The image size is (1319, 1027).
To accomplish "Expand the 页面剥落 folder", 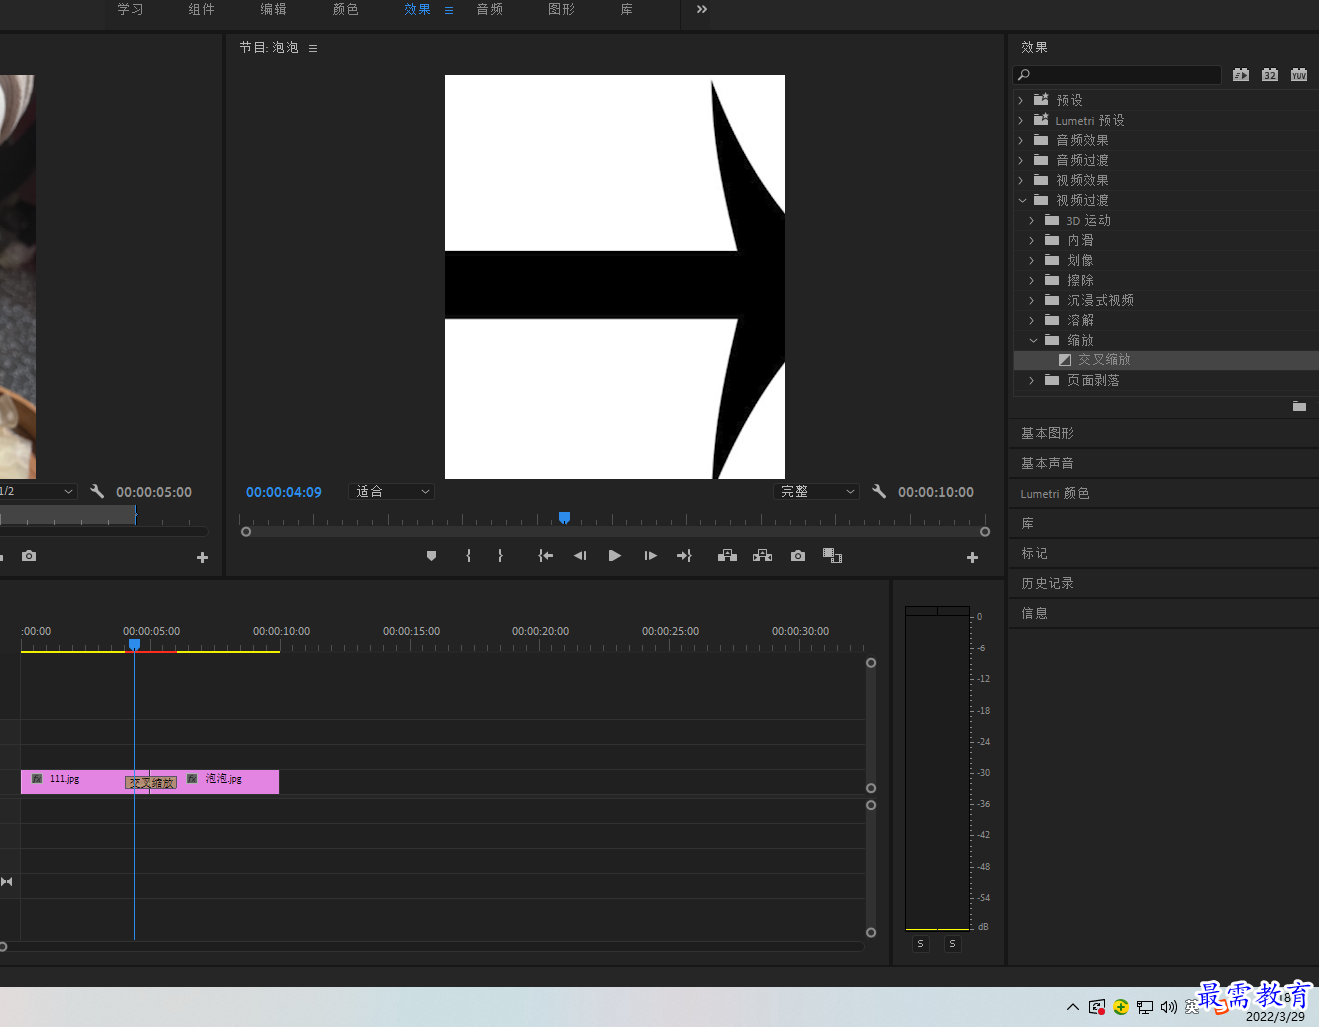I will tap(1032, 380).
